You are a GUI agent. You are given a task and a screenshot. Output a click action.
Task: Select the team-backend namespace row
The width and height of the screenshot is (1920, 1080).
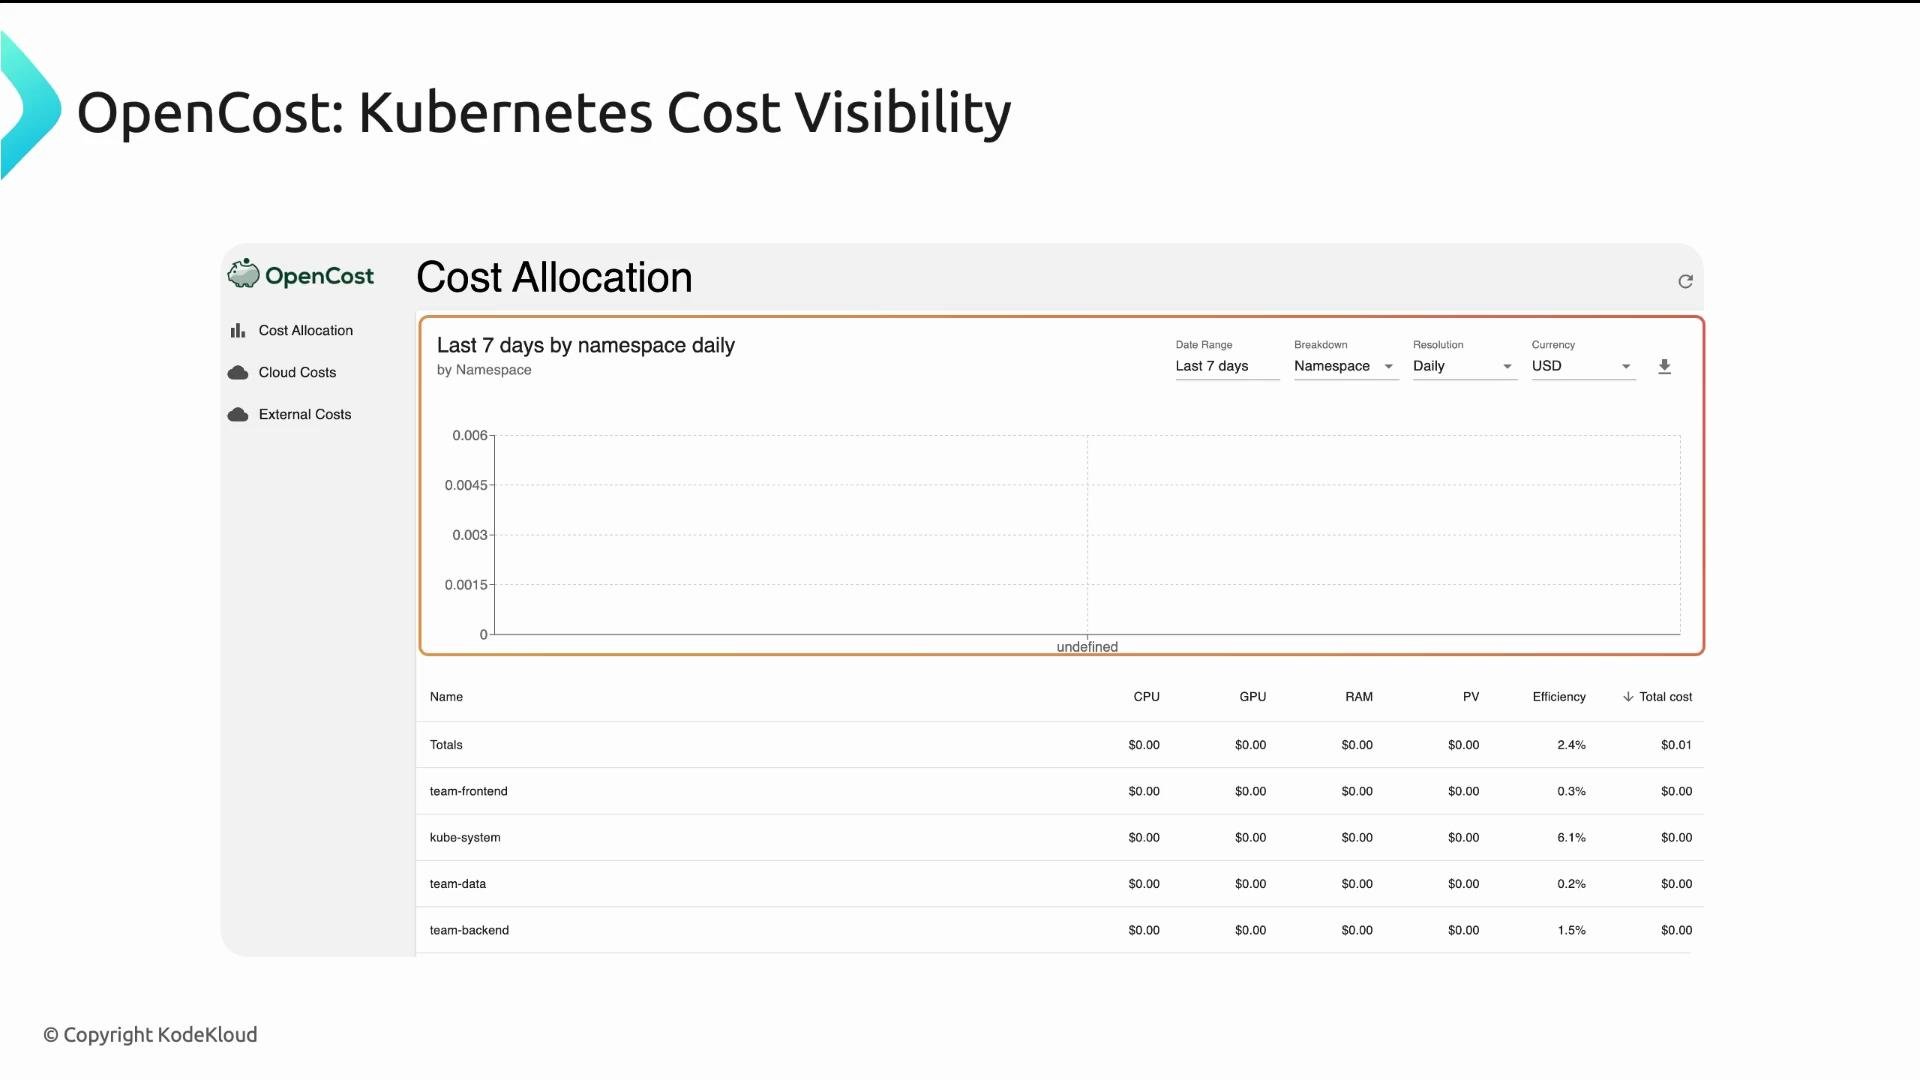coord(1059,930)
